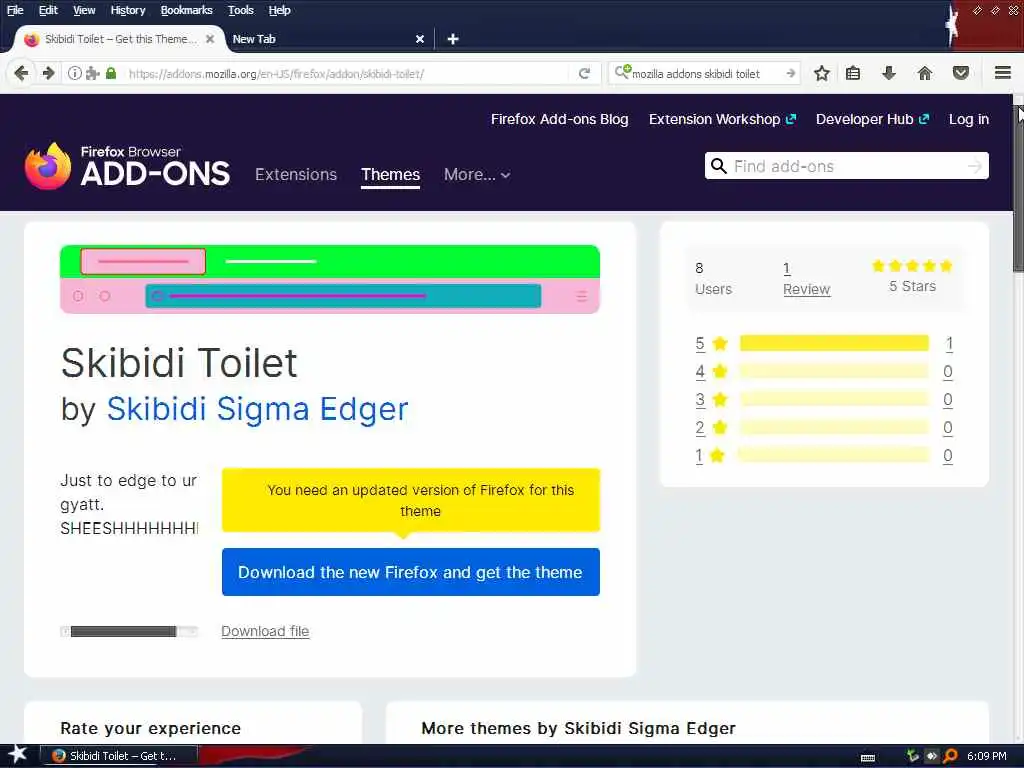Click the puzzle-piece add-on icon in address bar
Viewport: 1024px width, 768px height.
pos(93,73)
